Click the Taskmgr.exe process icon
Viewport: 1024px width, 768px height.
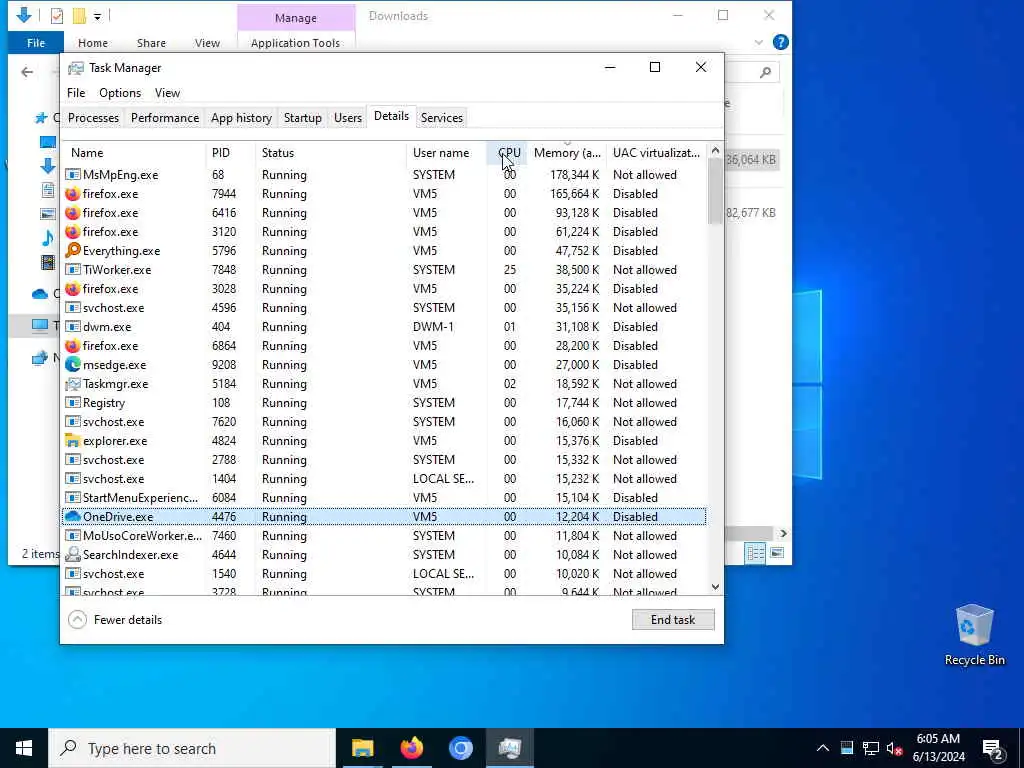tap(72, 384)
